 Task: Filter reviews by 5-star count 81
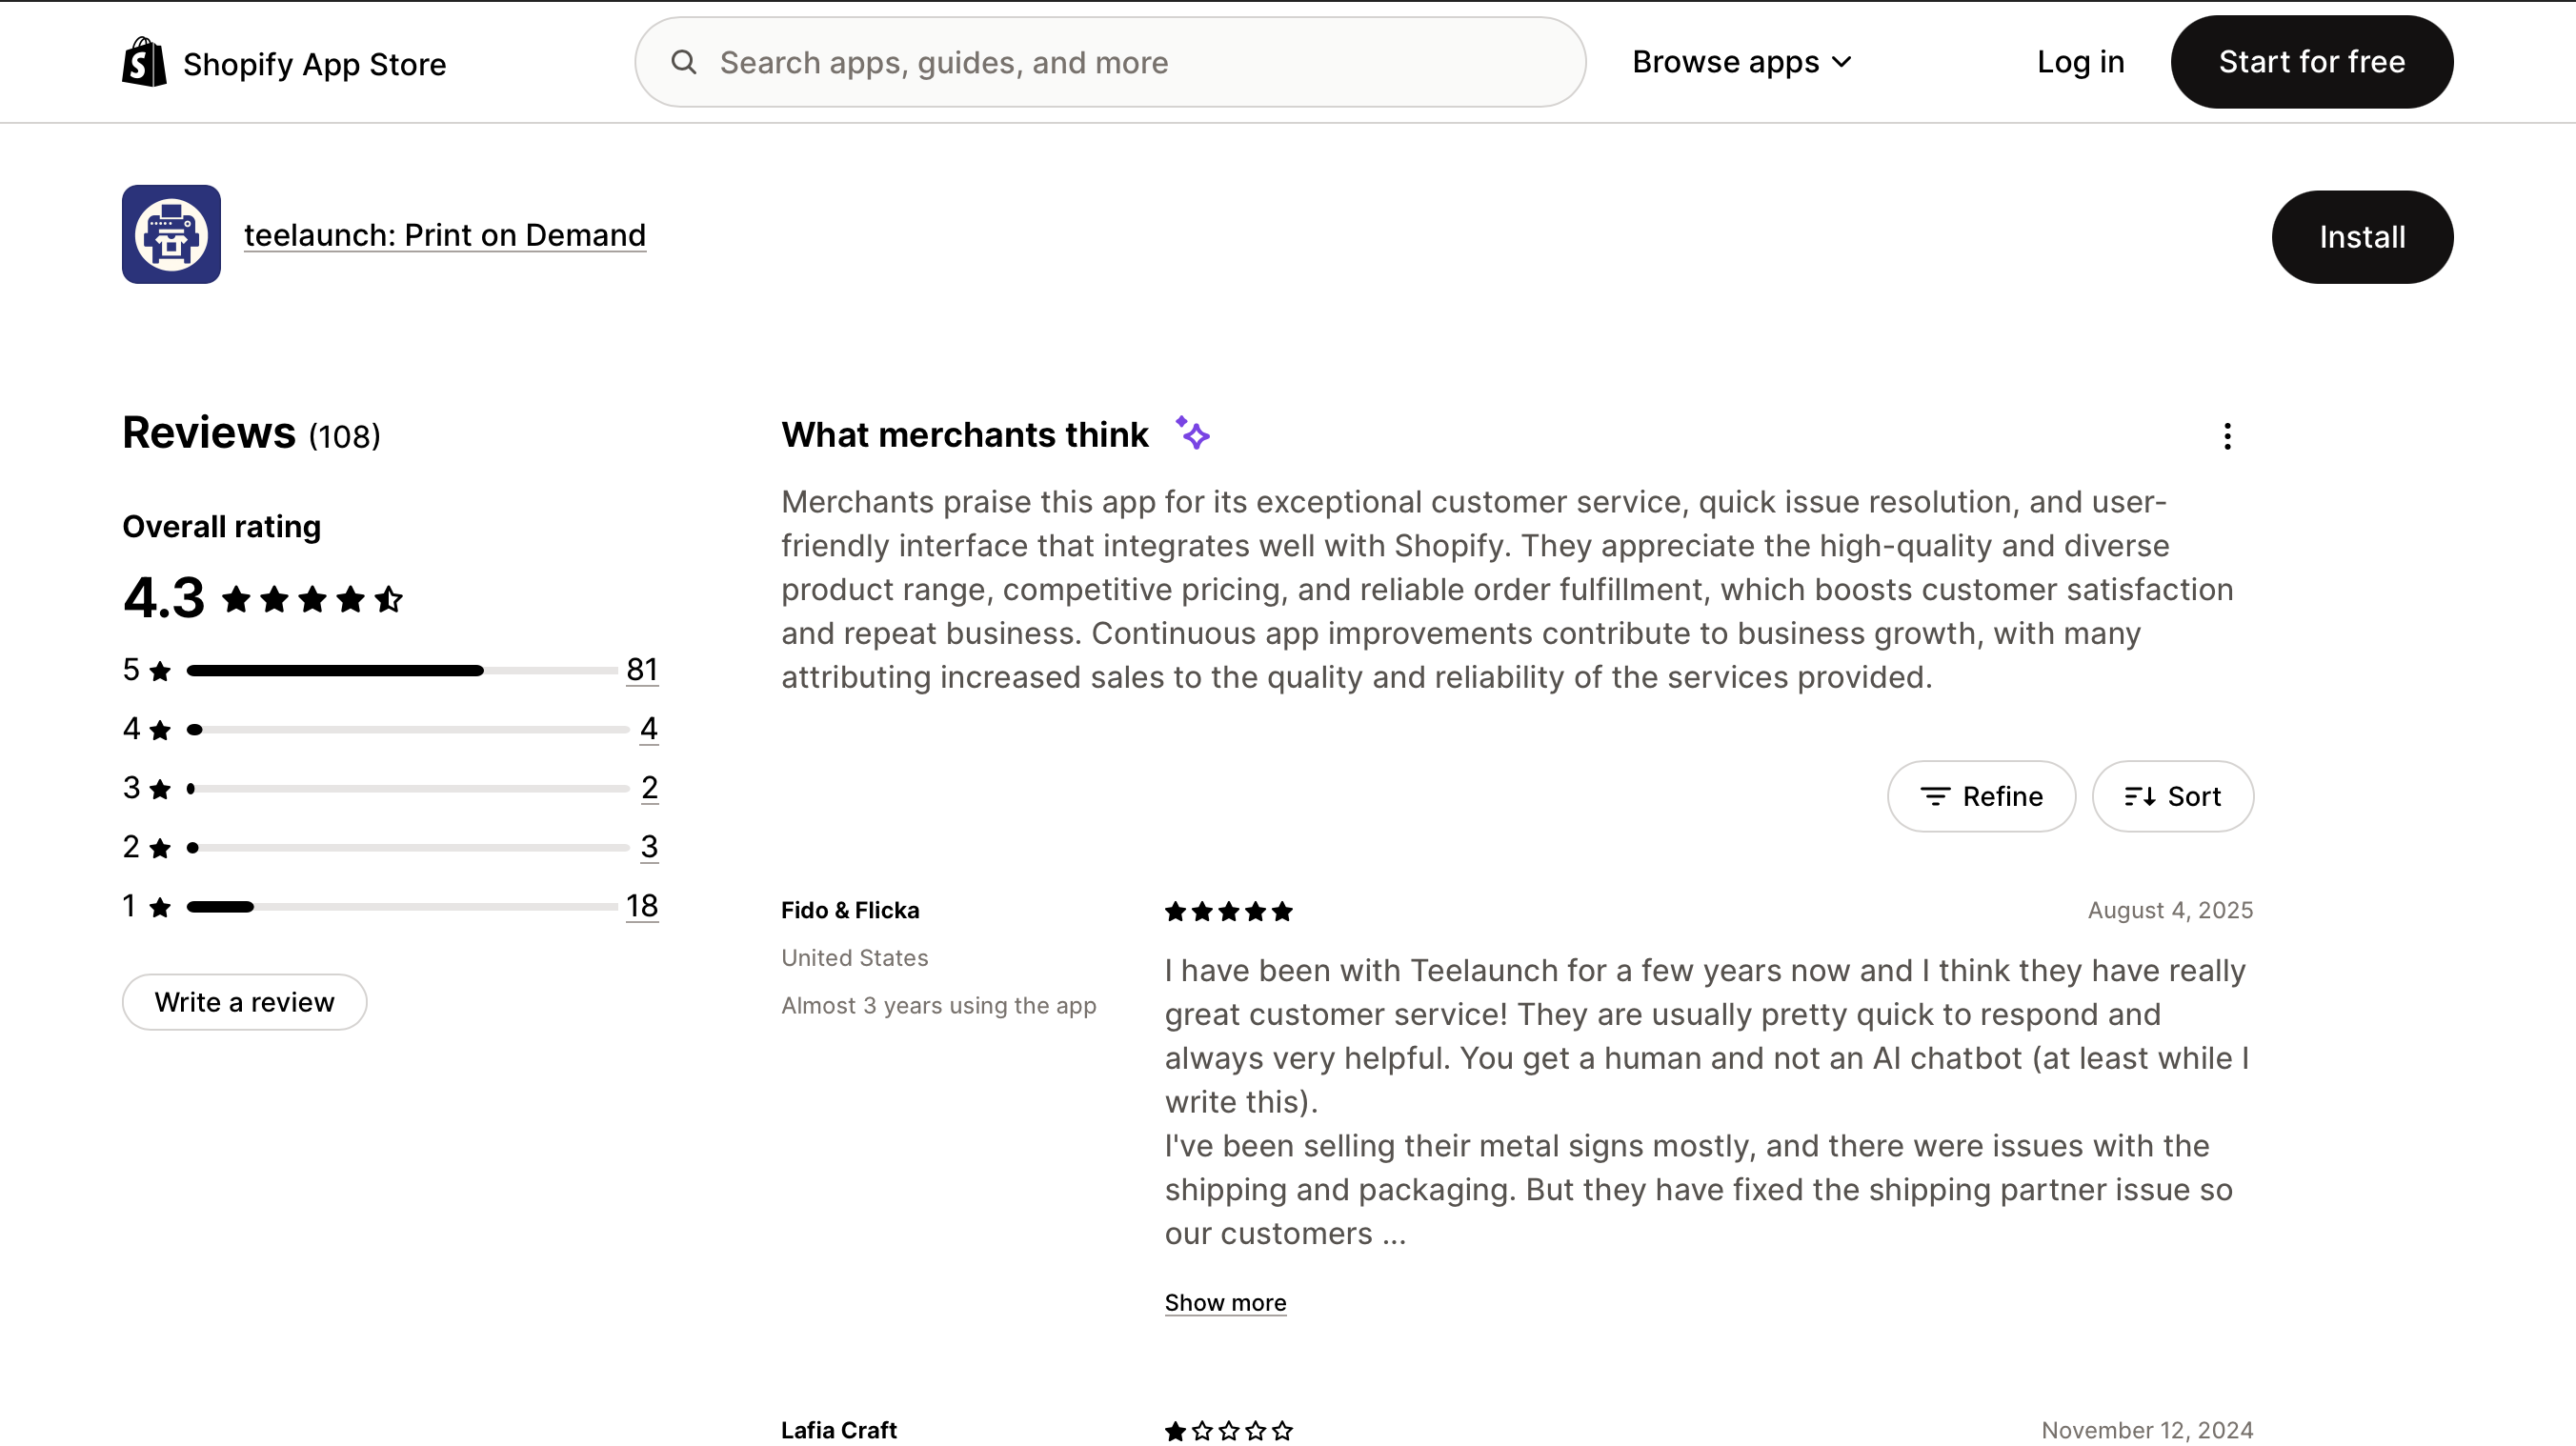coord(642,669)
